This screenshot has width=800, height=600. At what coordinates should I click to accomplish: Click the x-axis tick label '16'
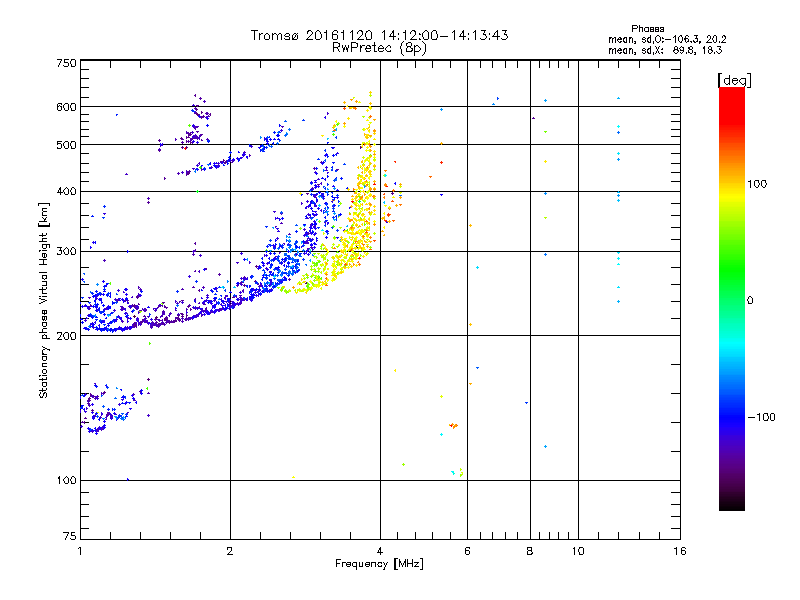point(680,551)
